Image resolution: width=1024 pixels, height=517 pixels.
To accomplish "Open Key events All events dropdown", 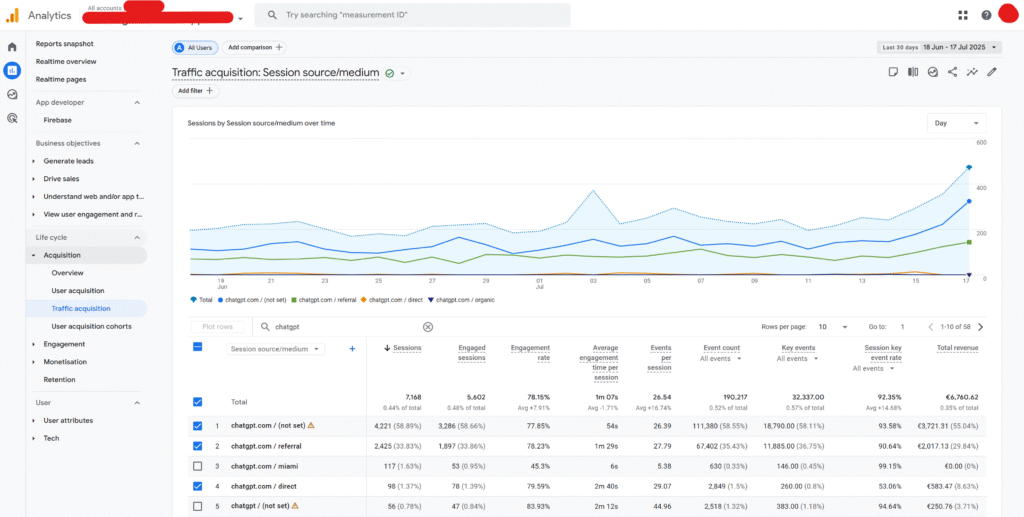I will pos(797,359).
